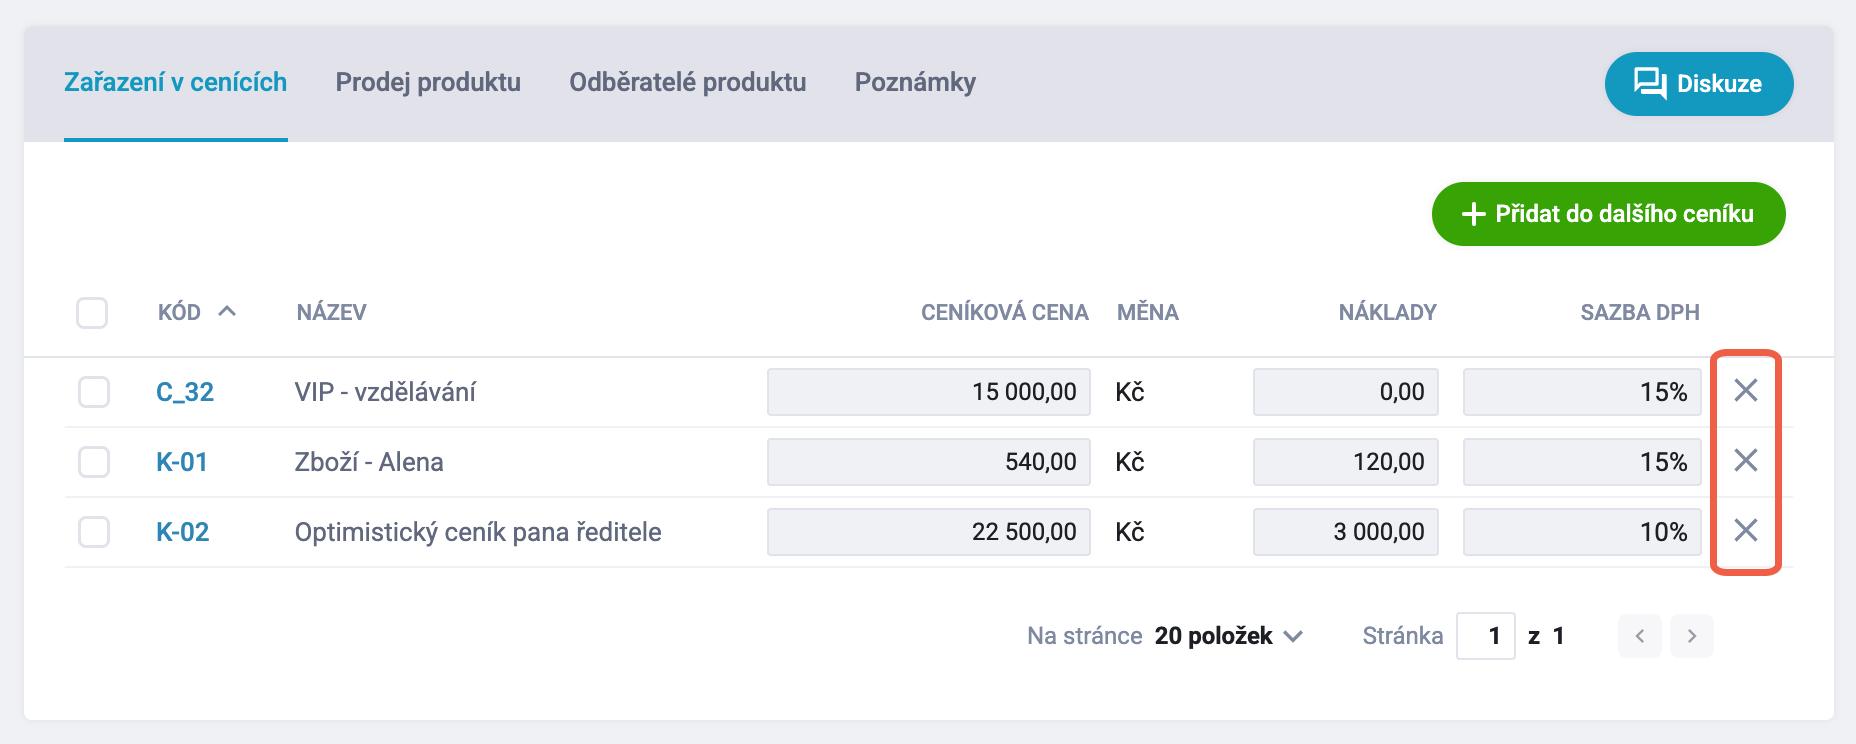The width and height of the screenshot is (1856, 744).
Task: Go to previous page arrow
Action: pyautogui.click(x=1640, y=636)
